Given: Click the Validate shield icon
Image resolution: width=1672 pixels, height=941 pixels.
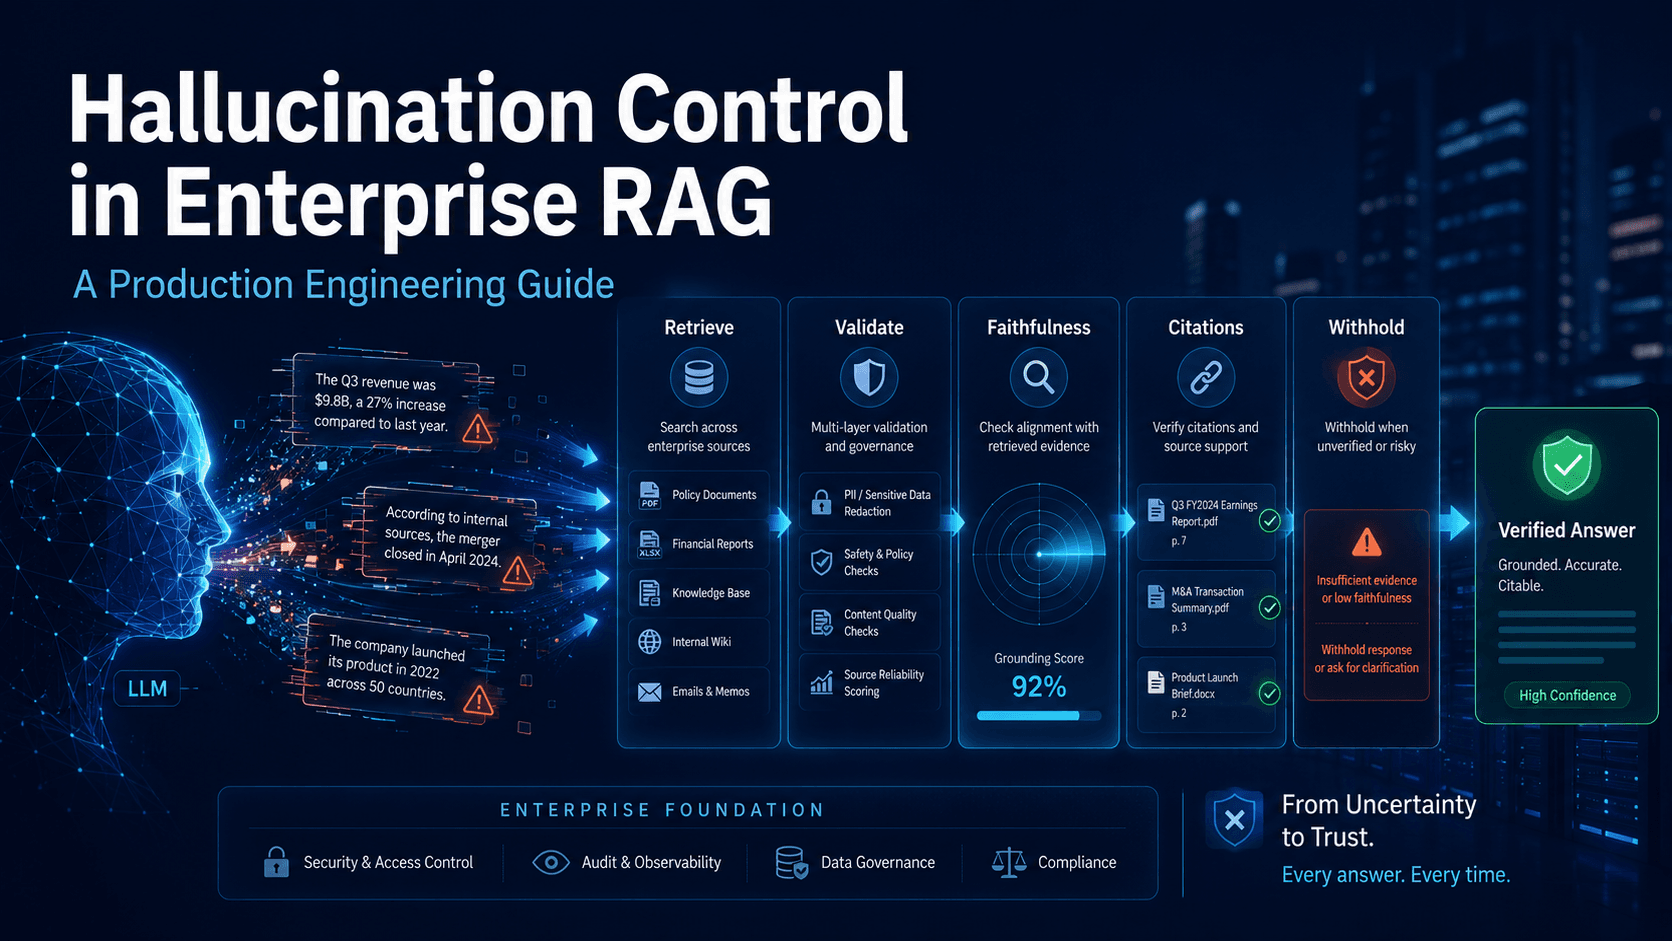Looking at the screenshot, I should click(869, 378).
